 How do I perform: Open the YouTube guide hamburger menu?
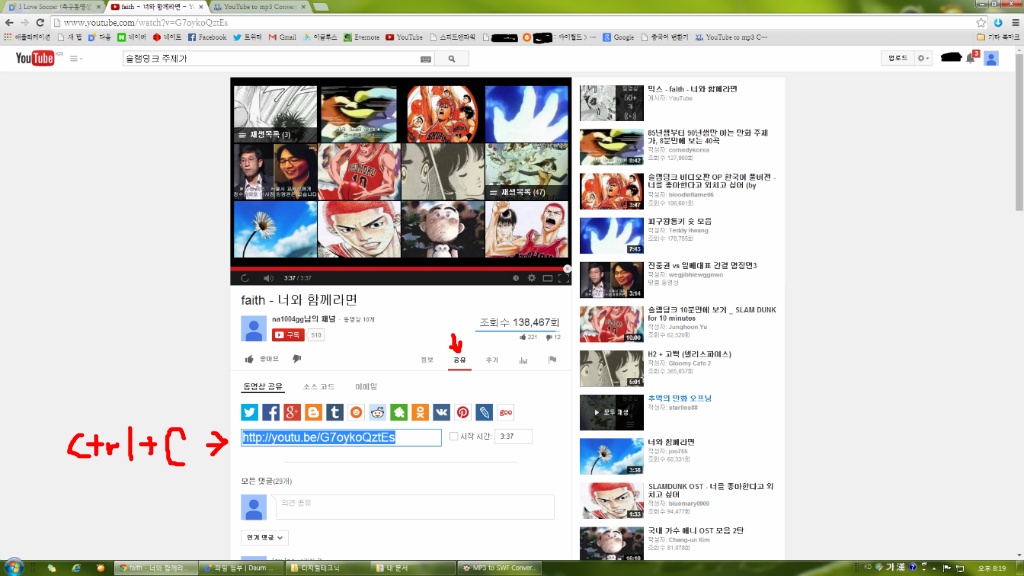(74, 58)
